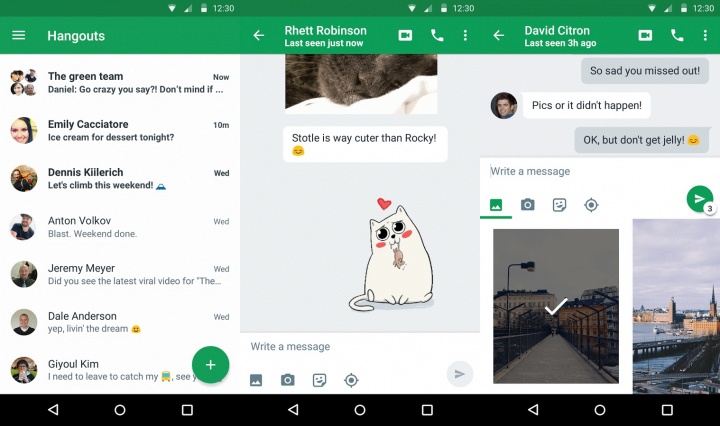The width and height of the screenshot is (720, 426).
Task: Open camera in Rhett Robinson chat
Action: coord(287,380)
